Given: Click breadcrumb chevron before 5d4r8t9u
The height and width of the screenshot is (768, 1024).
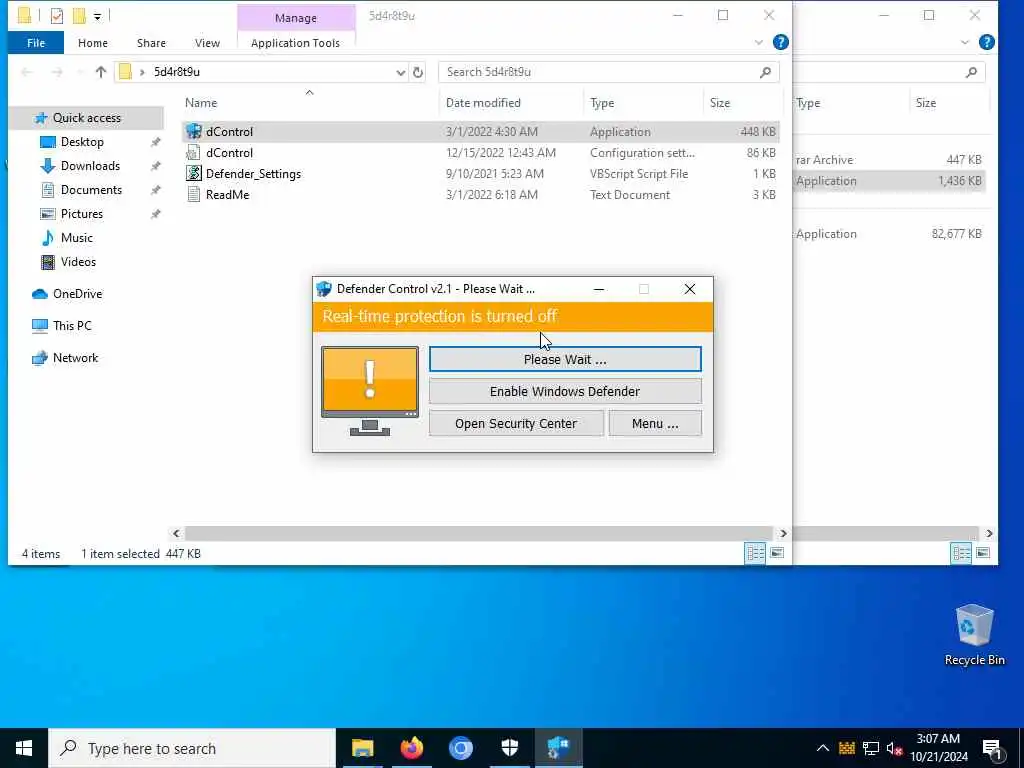Looking at the screenshot, I should (142, 72).
